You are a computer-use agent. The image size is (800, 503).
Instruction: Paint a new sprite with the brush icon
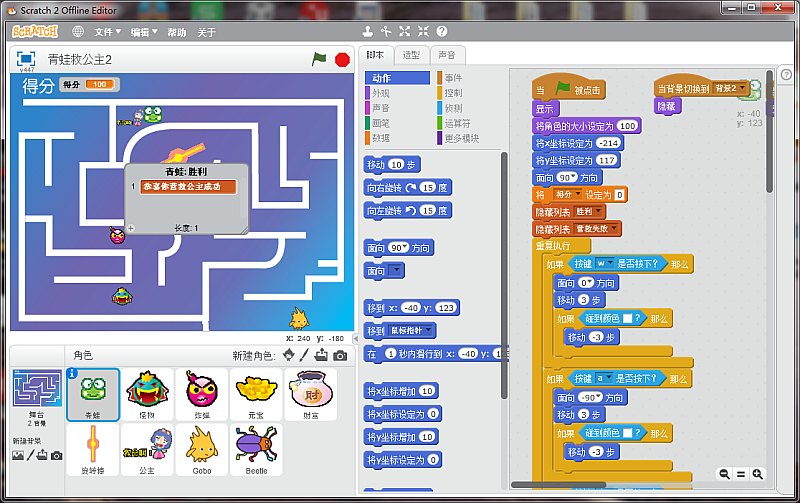pyautogui.click(x=305, y=355)
